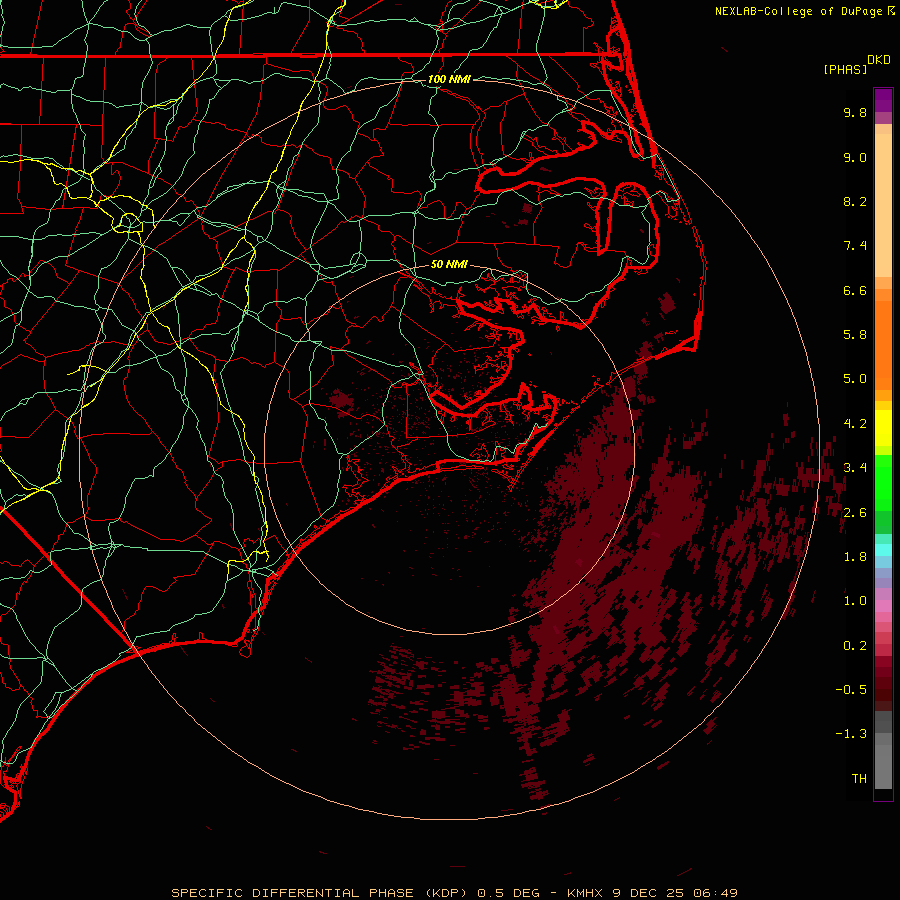
Task: Click the 4.2 value on the scale
Action: 855,424
